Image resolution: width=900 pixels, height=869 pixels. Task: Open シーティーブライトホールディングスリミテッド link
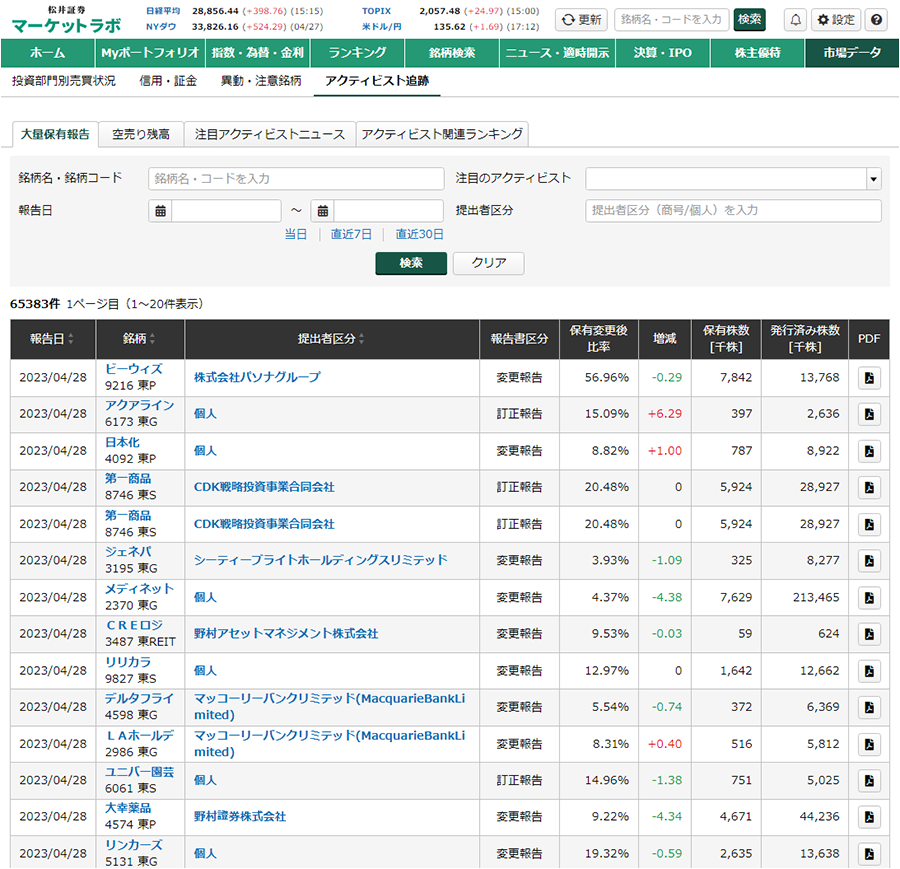(320, 560)
